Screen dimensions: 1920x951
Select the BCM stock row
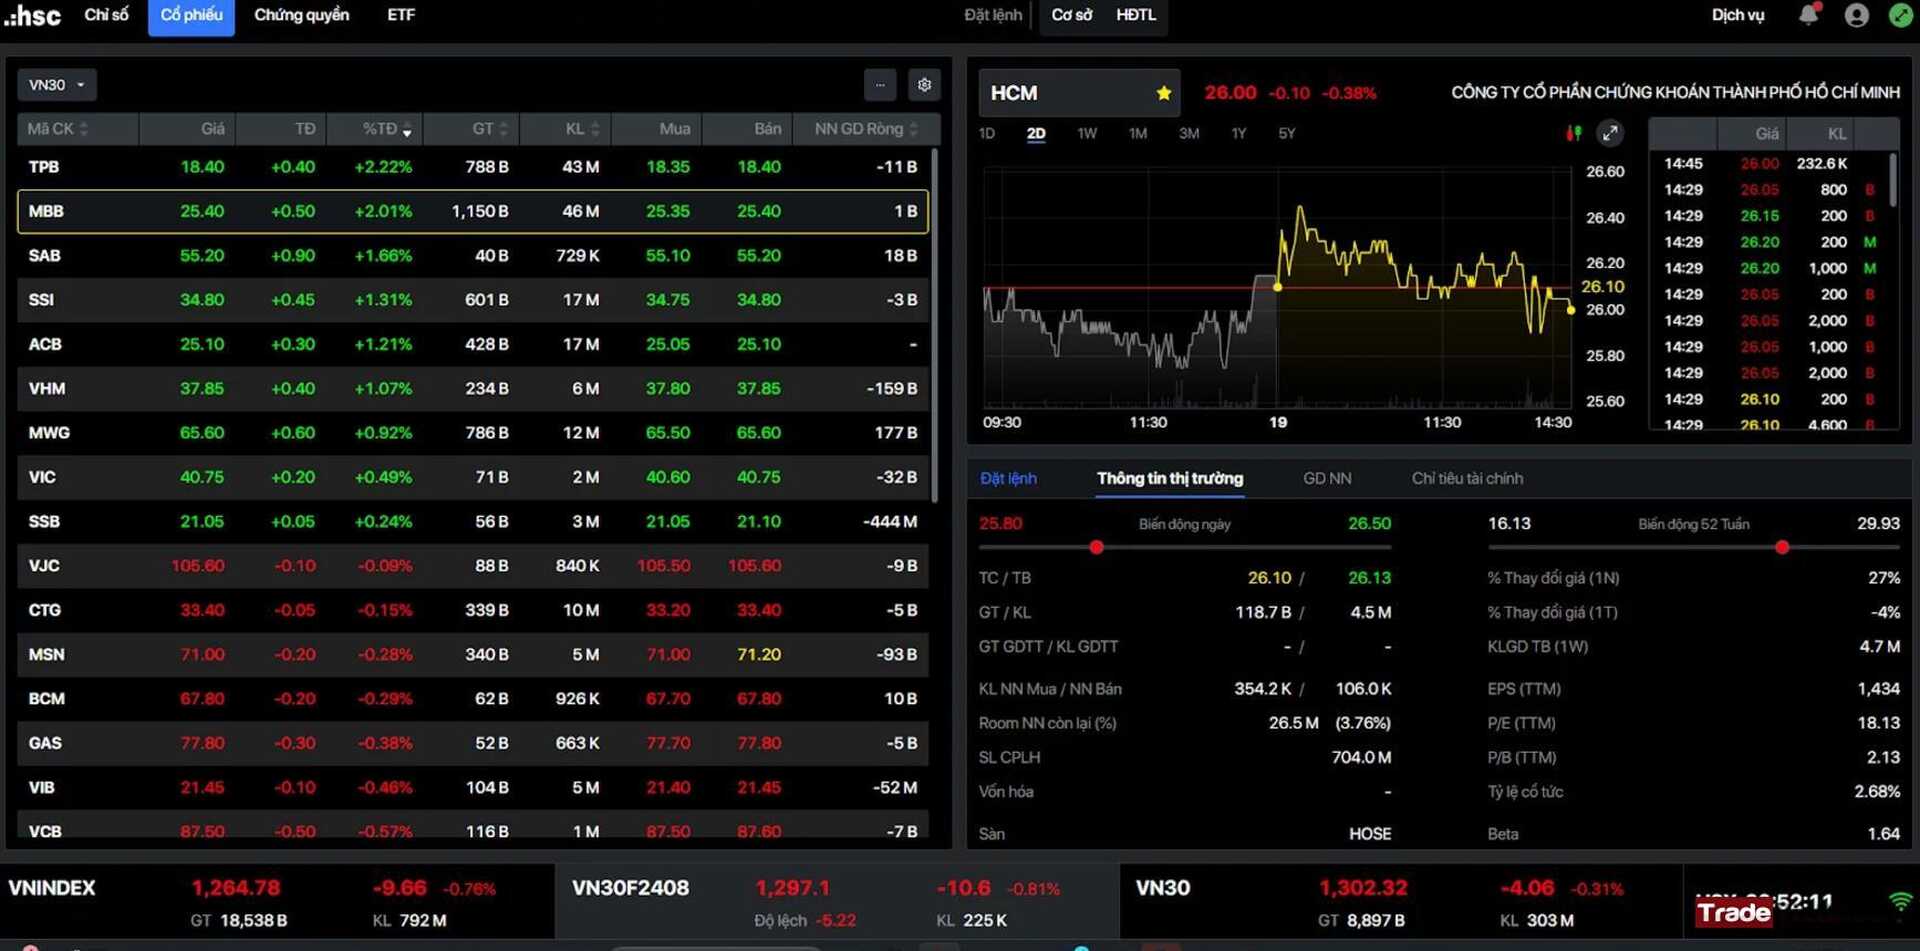click(473, 699)
